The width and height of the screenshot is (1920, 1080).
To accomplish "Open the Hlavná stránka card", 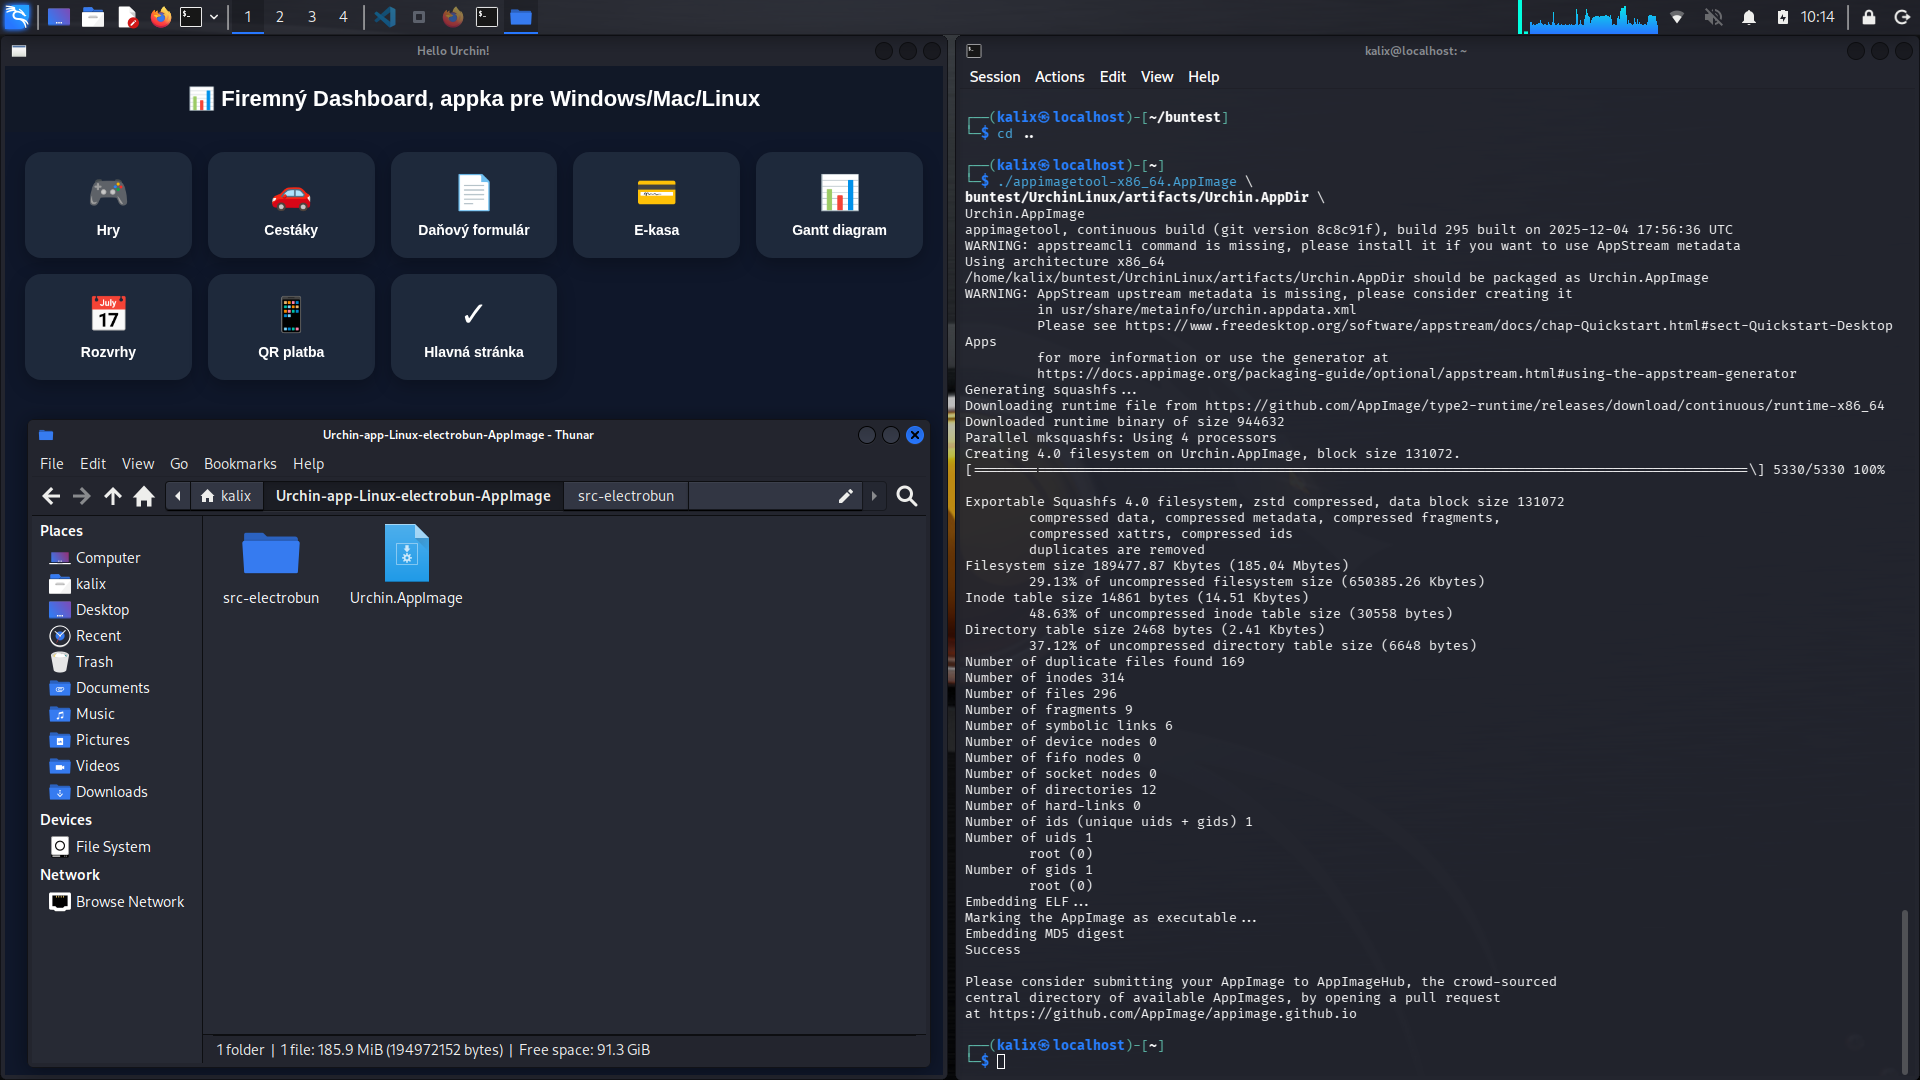I will coord(474,327).
